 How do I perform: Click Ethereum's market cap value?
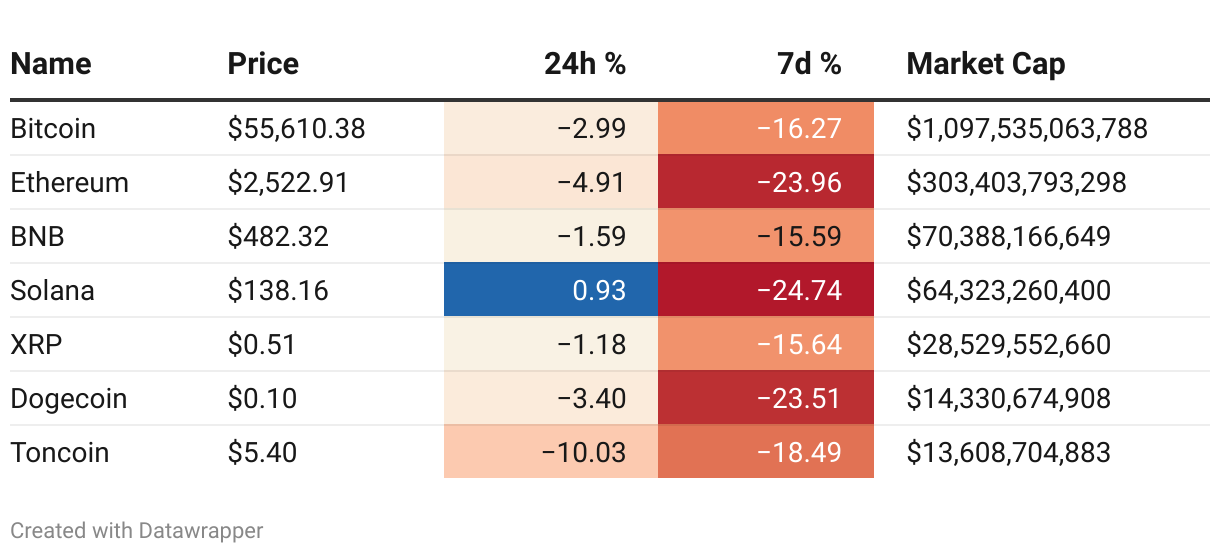pos(1016,183)
